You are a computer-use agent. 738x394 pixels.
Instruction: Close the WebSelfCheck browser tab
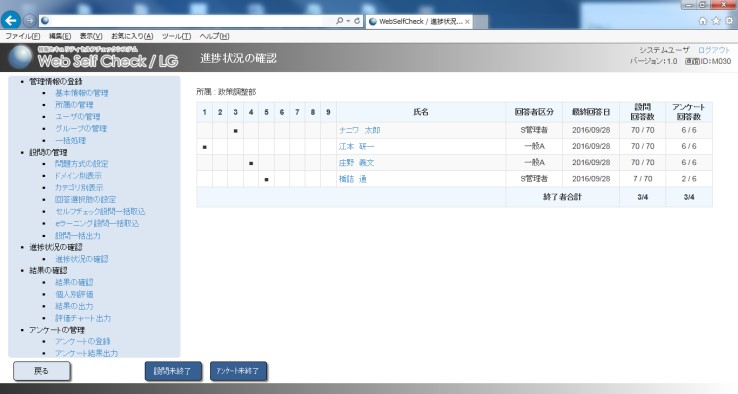[x=467, y=22]
